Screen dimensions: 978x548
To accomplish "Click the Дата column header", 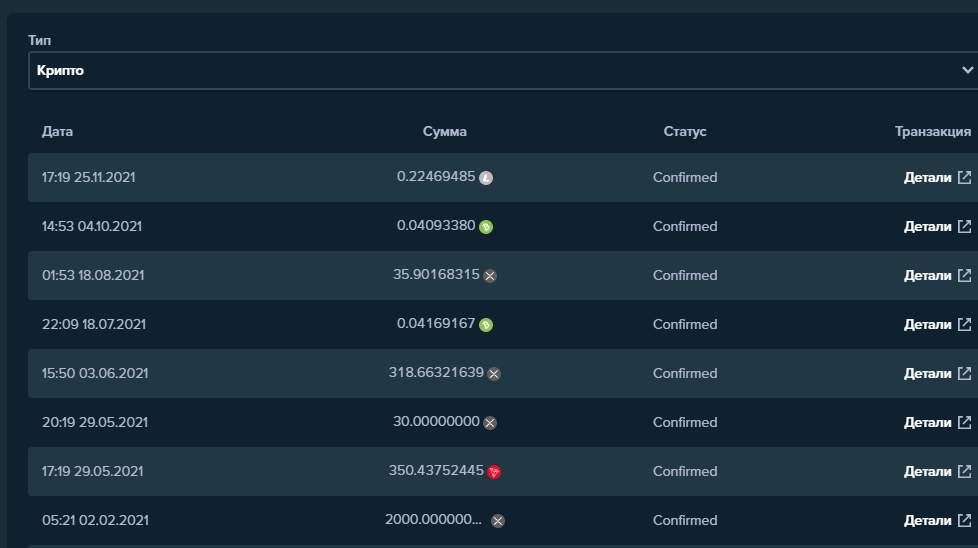I will click(x=57, y=131).
